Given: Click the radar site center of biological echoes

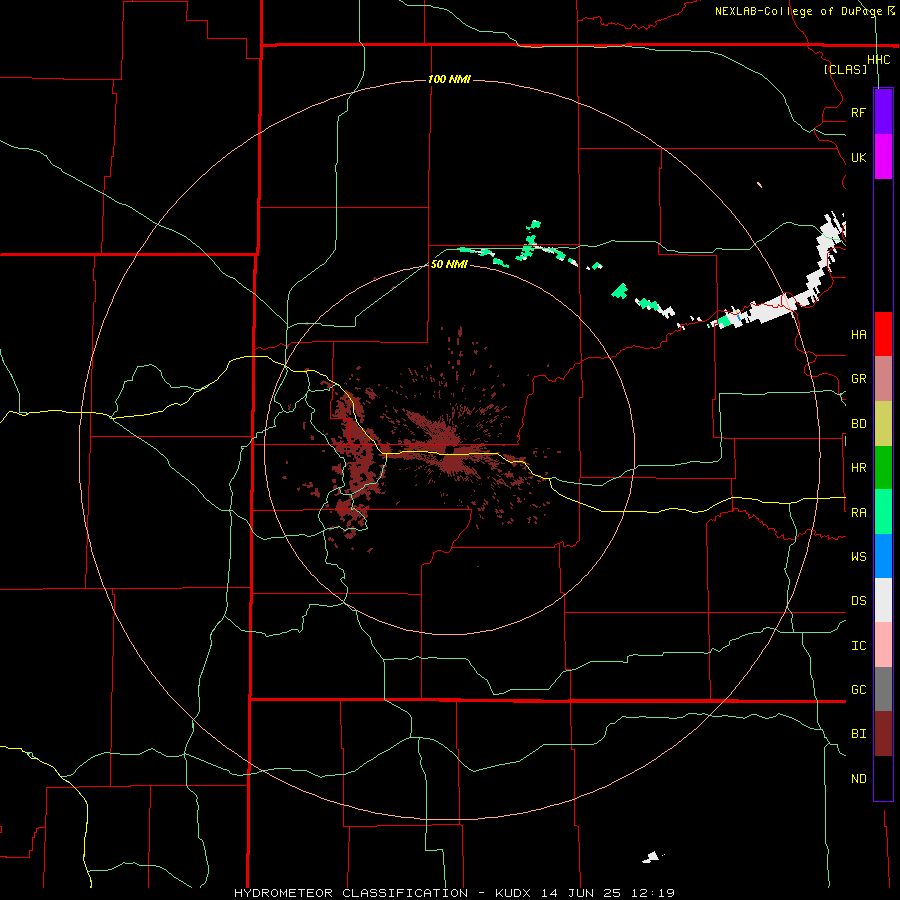Looking at the screenshot, I should click(x=450, y=449).
